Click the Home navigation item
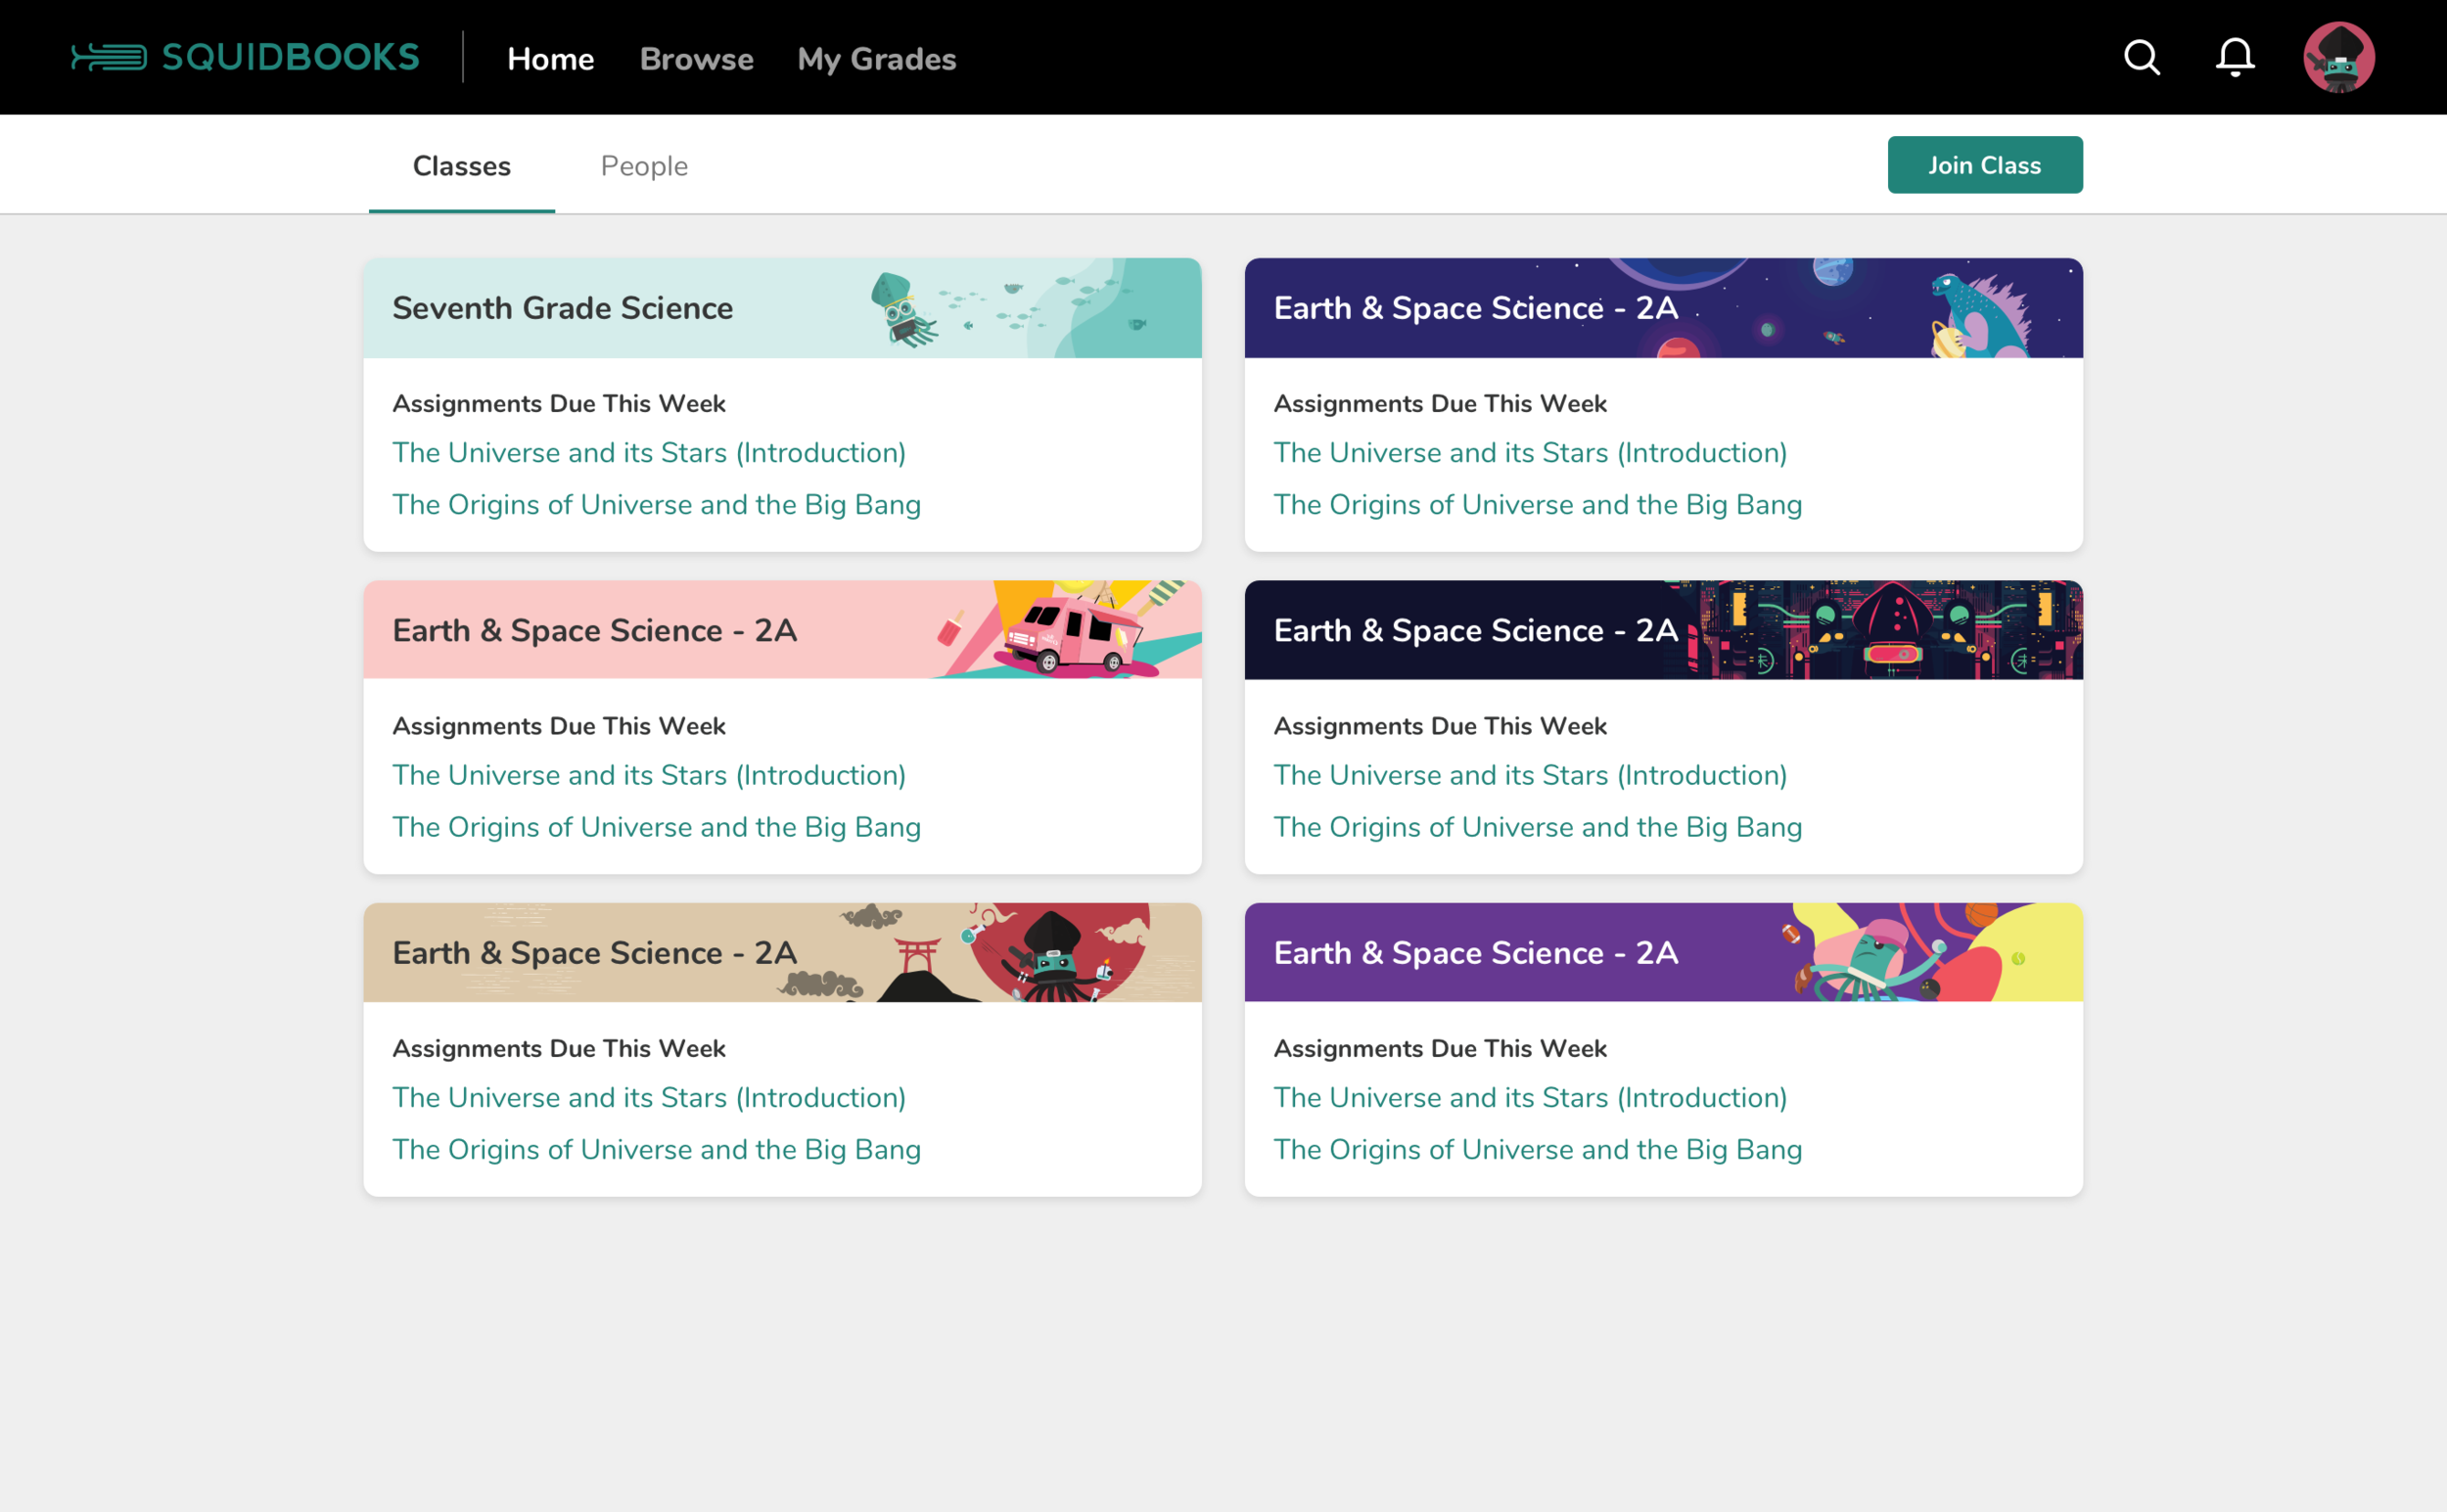 tap(550, 59)
